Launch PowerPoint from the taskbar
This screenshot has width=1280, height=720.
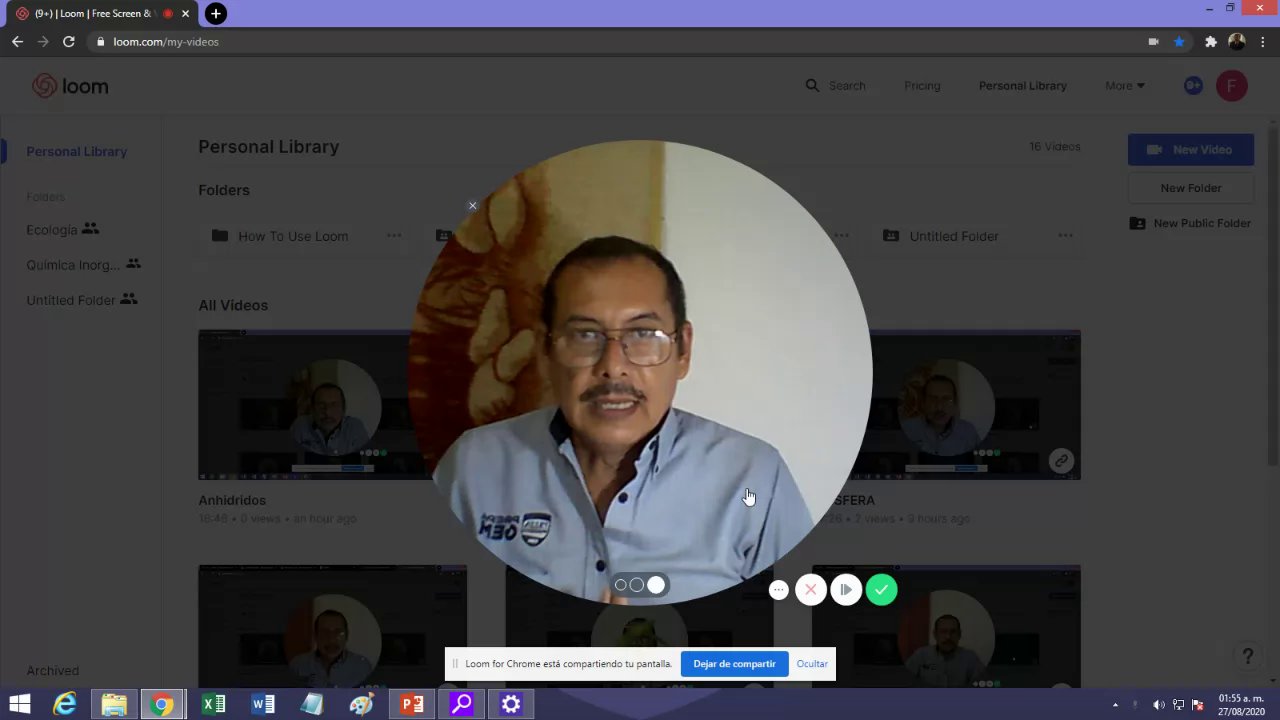click(x=412, y=705)
